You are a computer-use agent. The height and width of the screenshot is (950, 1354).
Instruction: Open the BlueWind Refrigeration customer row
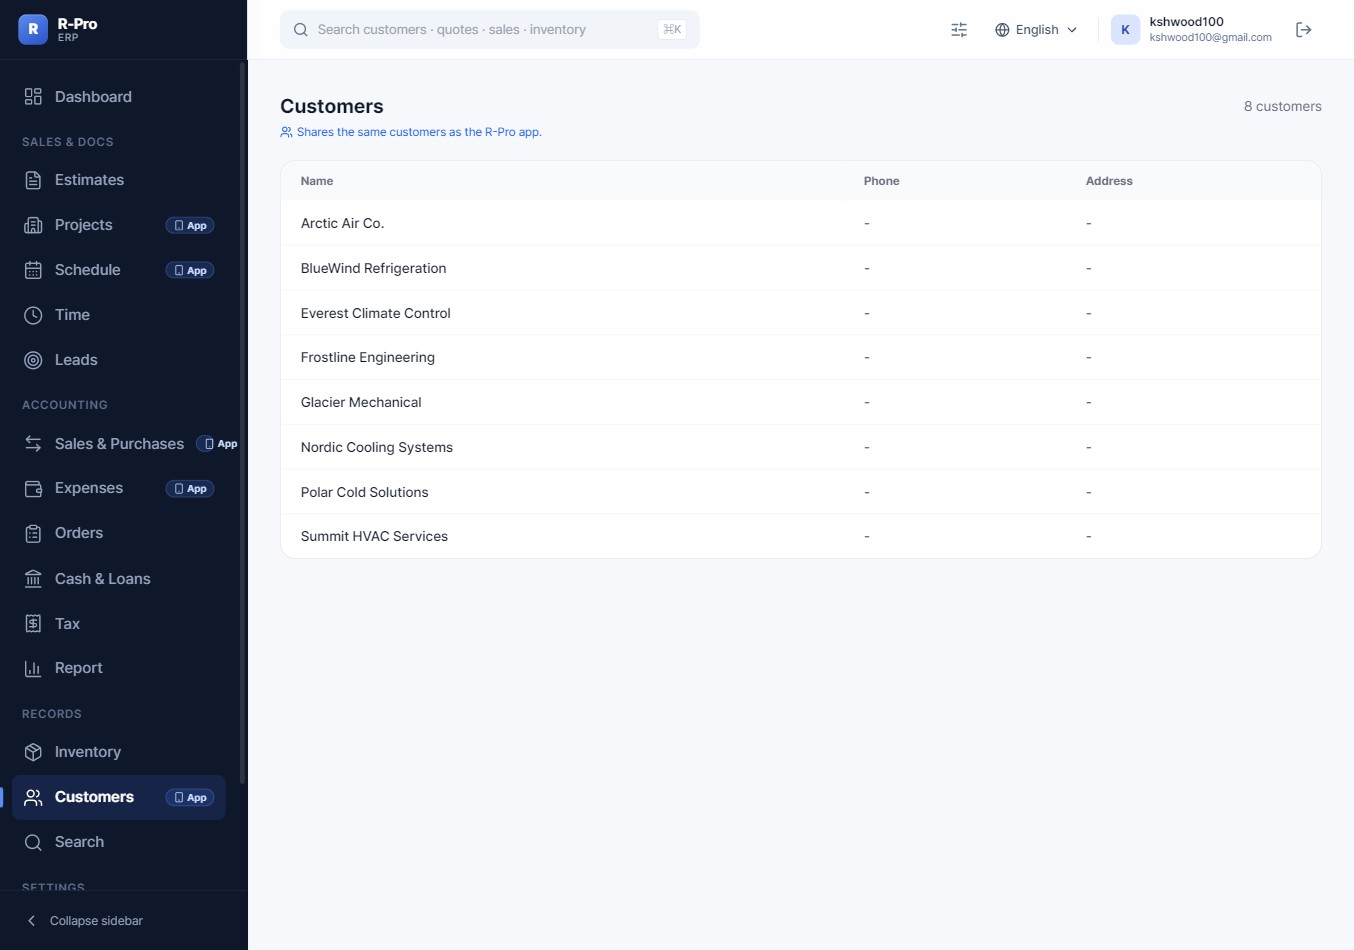(801, 268)
